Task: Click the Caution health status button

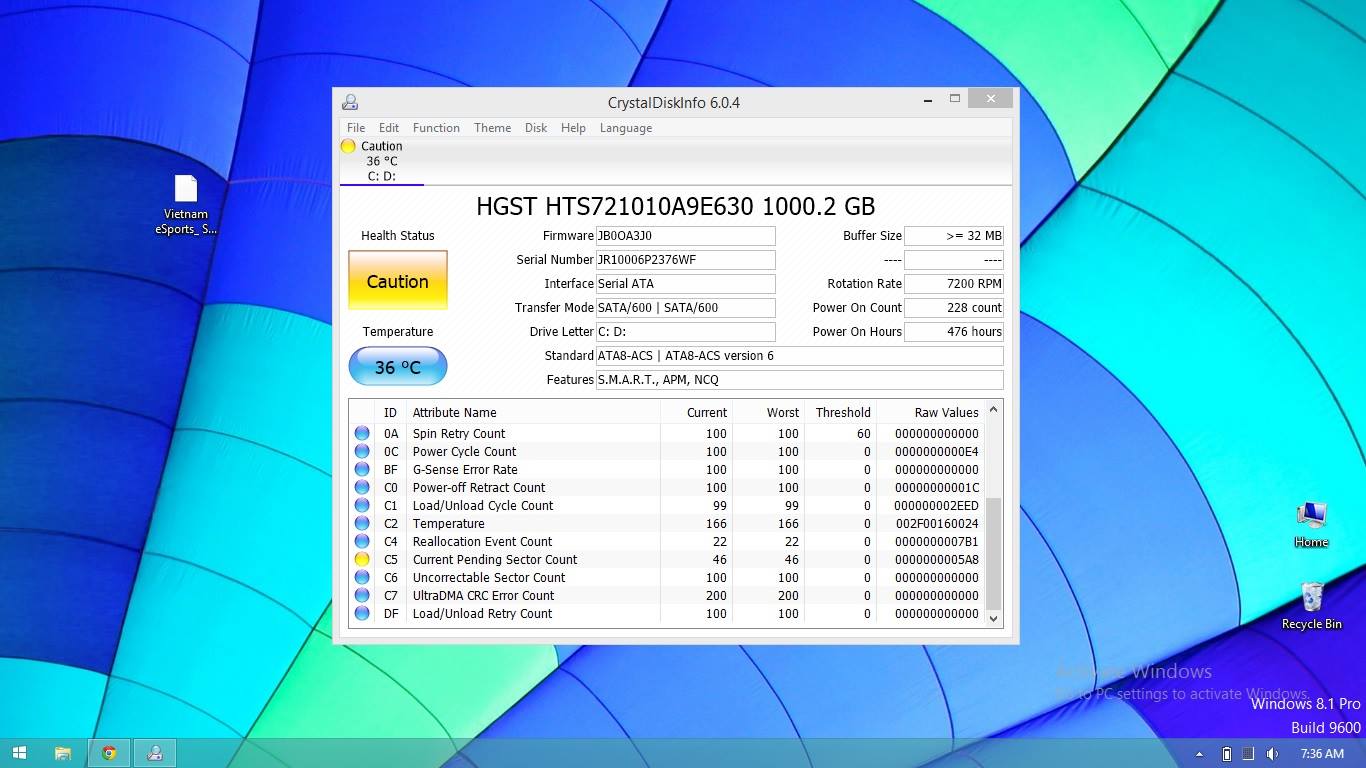Action: point(398,280)
